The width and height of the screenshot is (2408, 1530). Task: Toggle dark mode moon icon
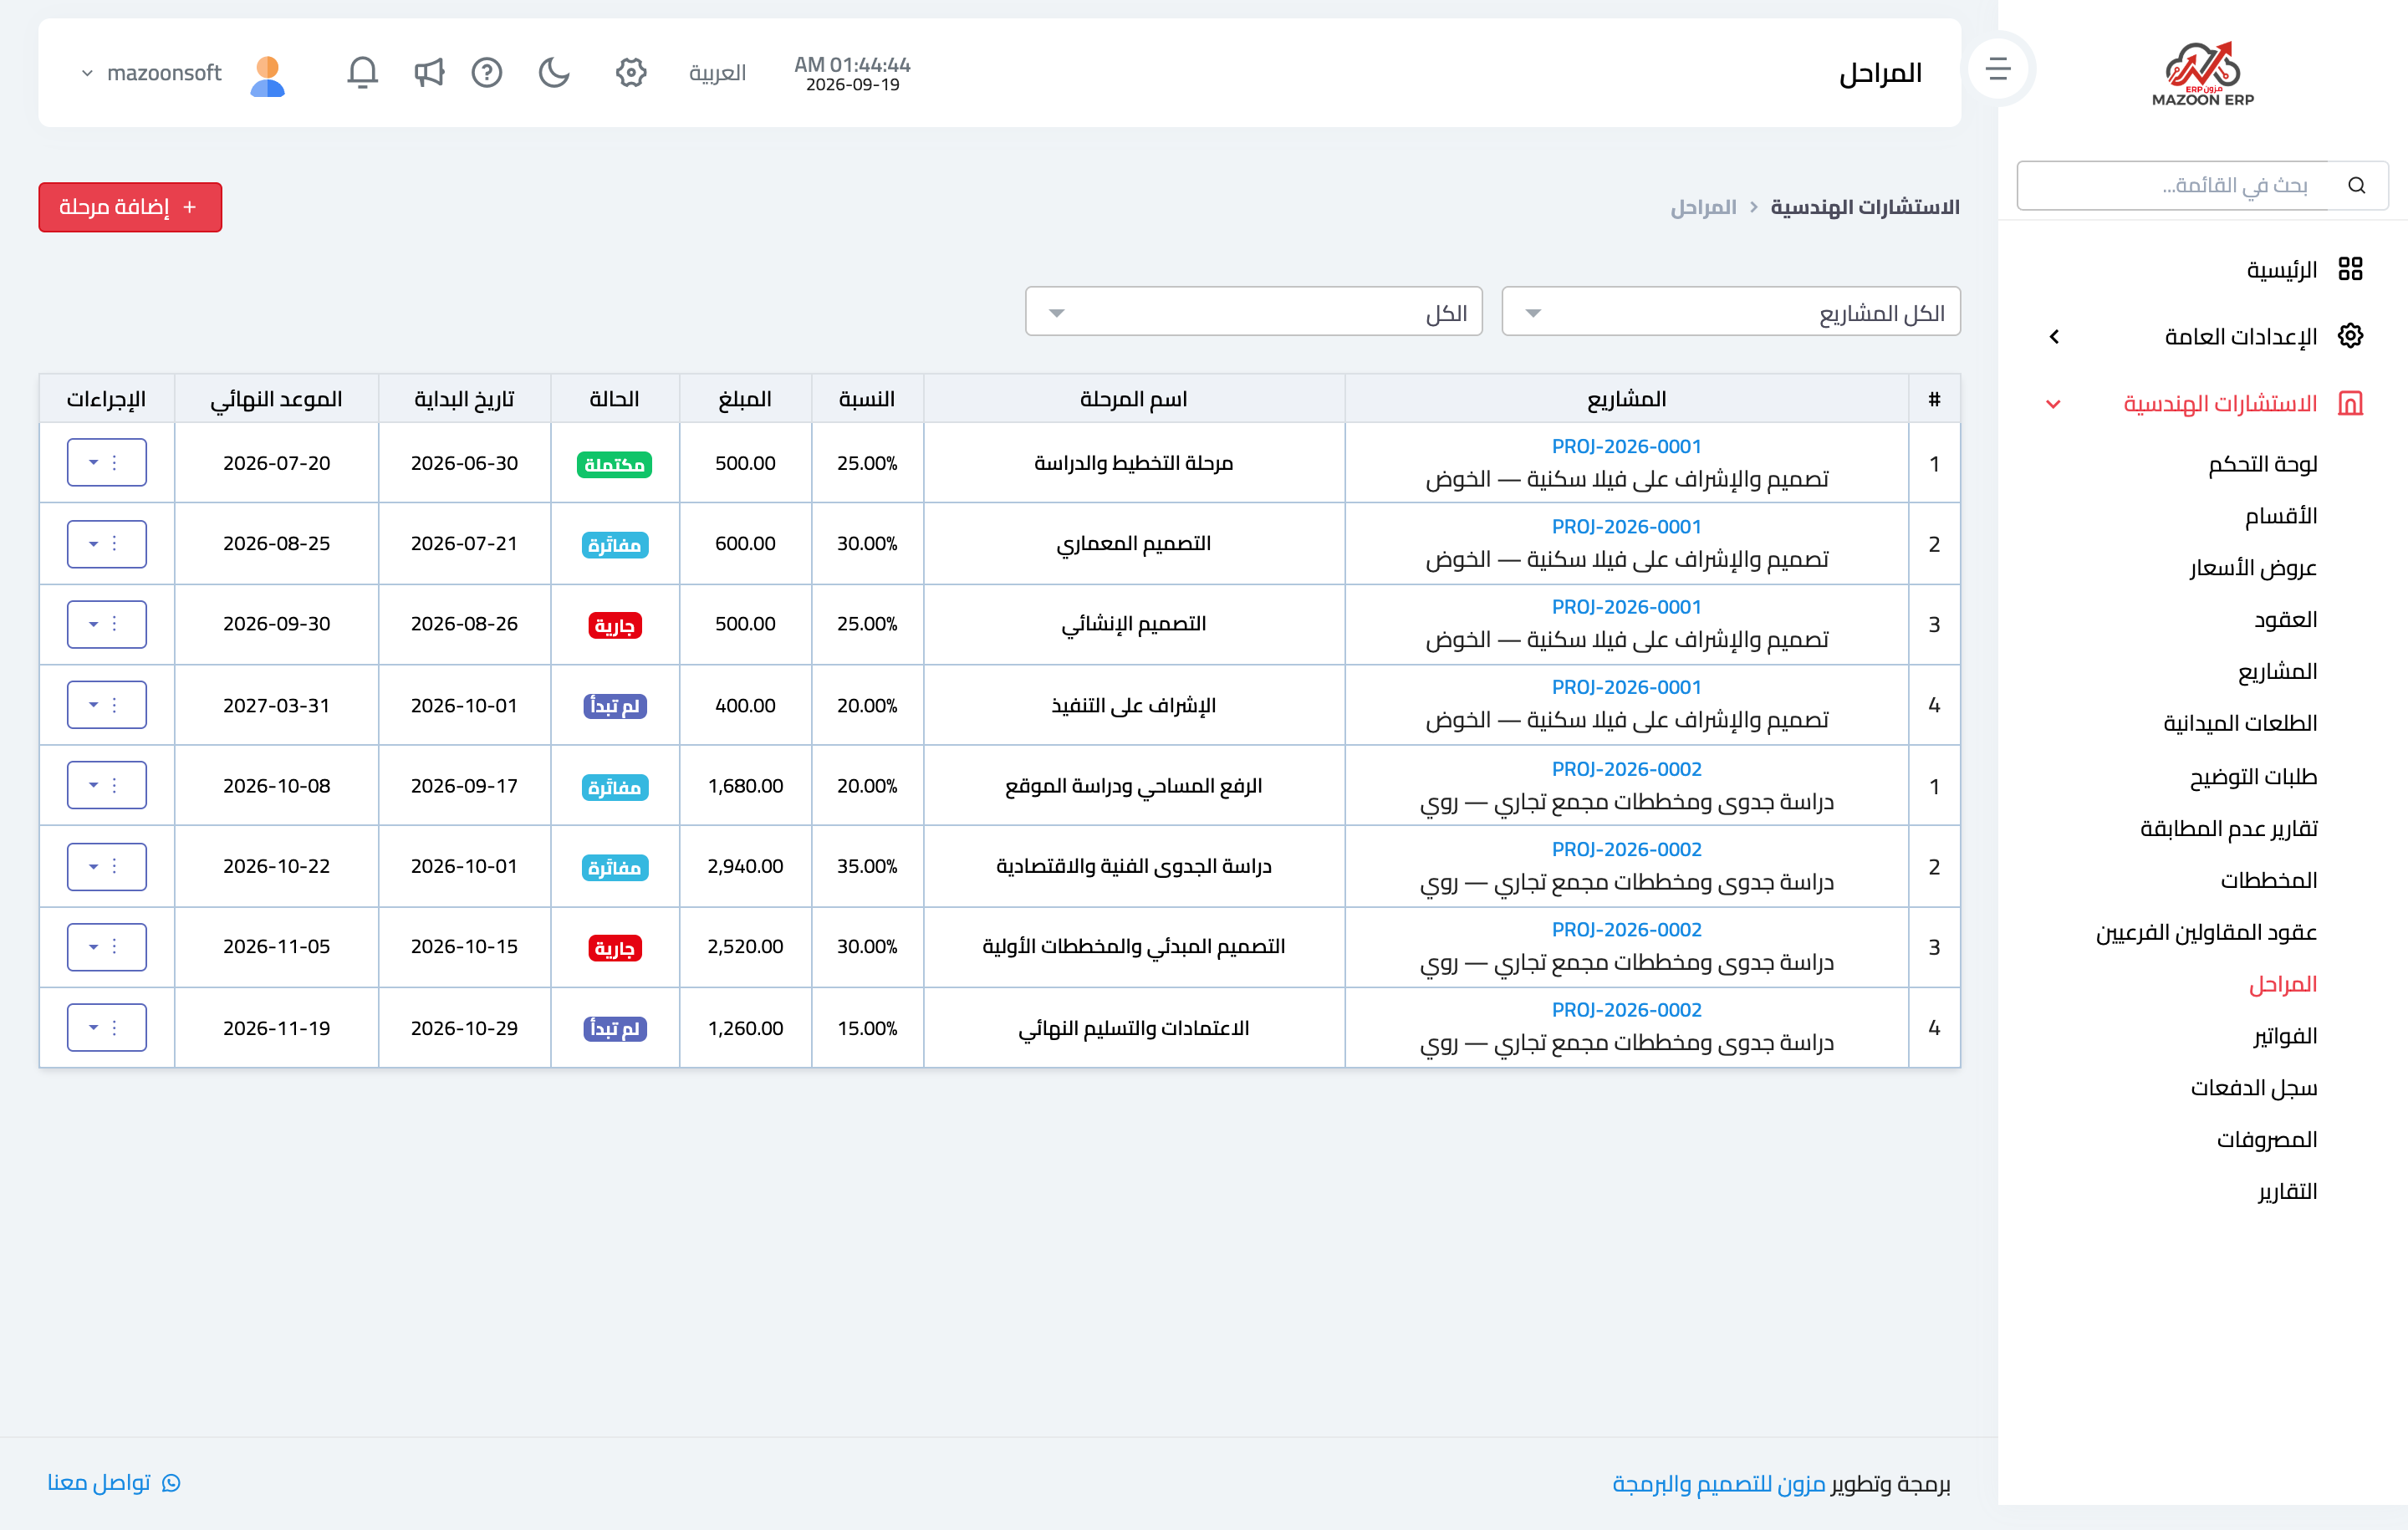tap(553, 72)
